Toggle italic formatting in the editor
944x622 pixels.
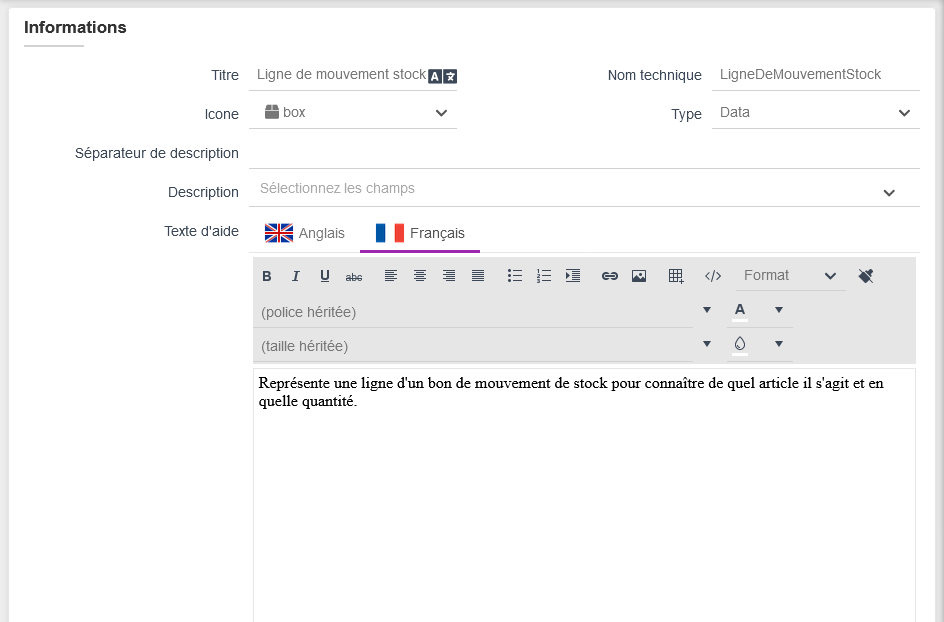[x=296, y=276]
